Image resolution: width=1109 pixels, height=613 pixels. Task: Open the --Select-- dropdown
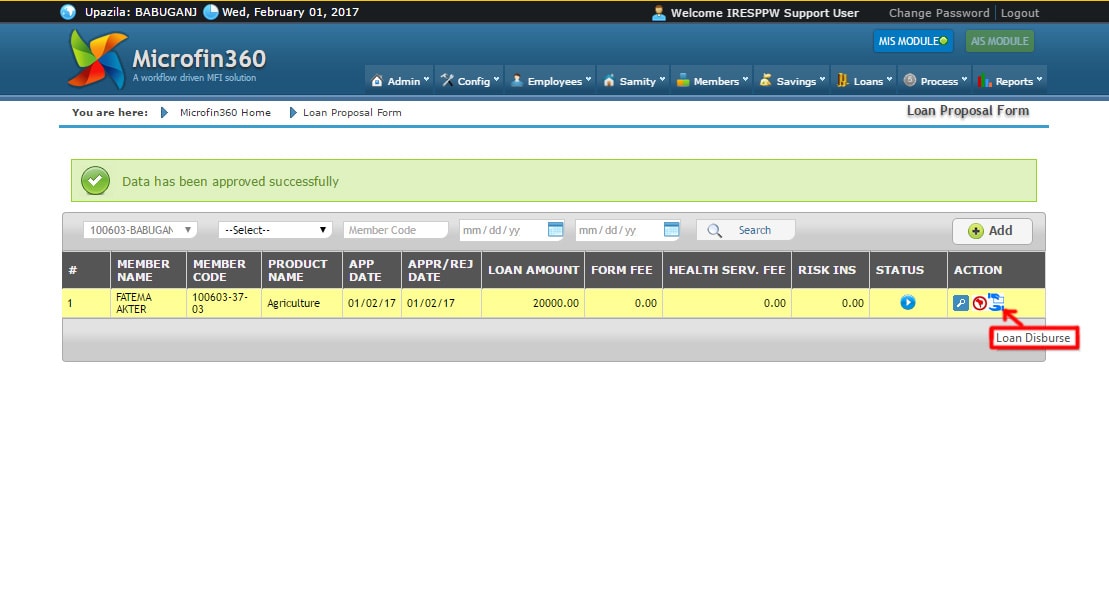[276, 230]
